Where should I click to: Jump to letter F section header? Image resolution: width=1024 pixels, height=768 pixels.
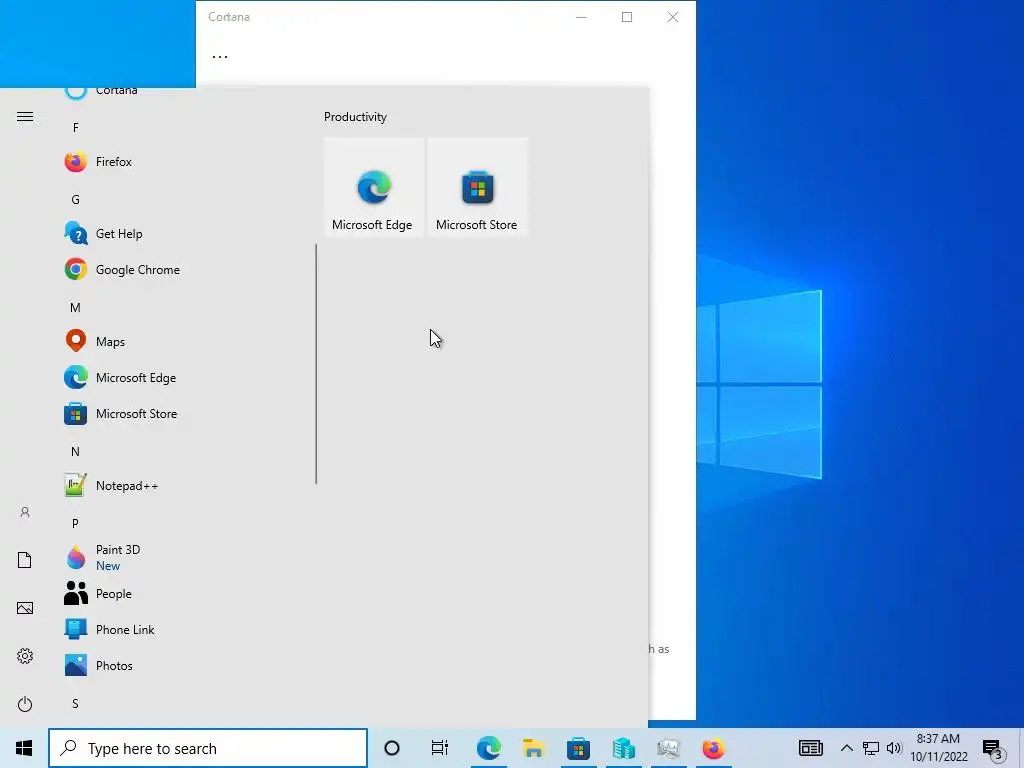(x=76, y=128)
